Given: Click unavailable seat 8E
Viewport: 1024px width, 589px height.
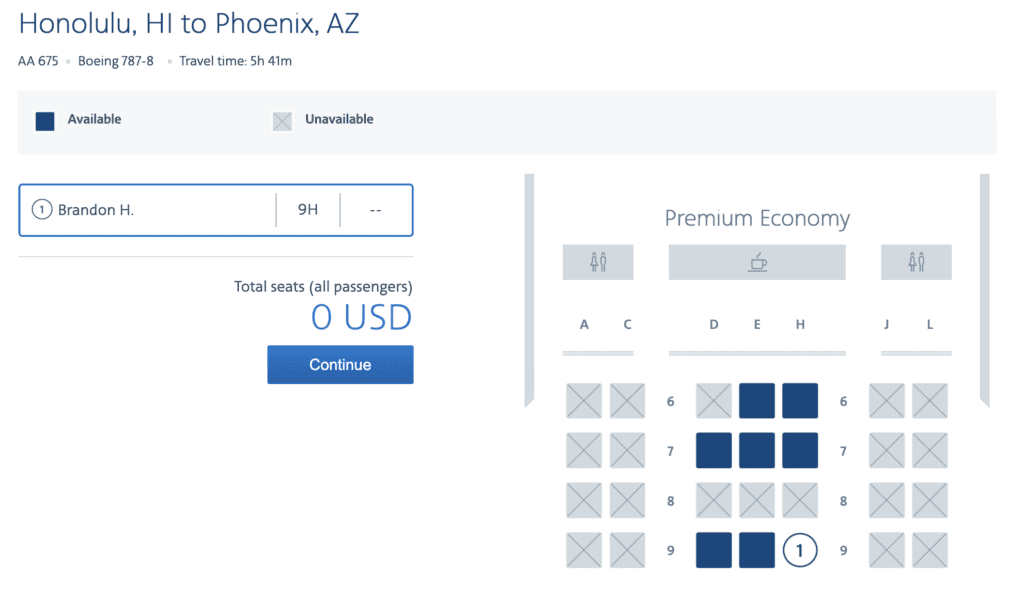Looking at the screenshot, I should 757,500.
